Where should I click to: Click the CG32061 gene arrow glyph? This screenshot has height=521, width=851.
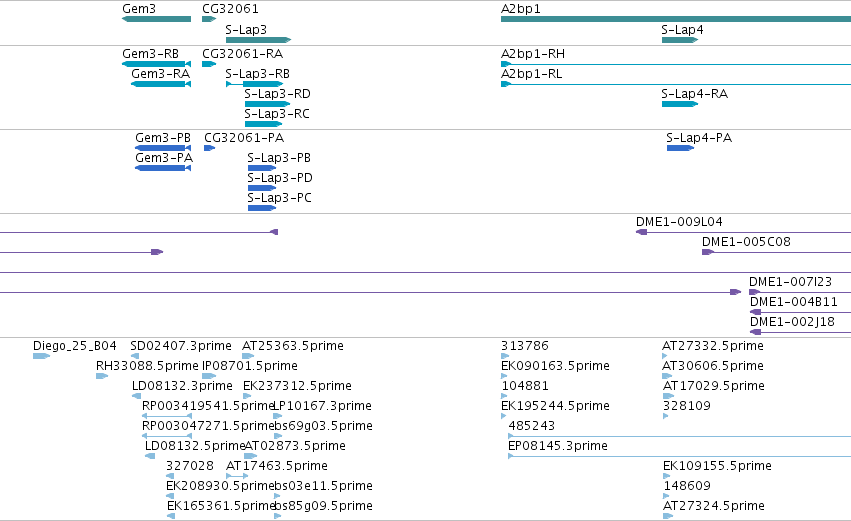pyautogui.click(x=209, y=19)
